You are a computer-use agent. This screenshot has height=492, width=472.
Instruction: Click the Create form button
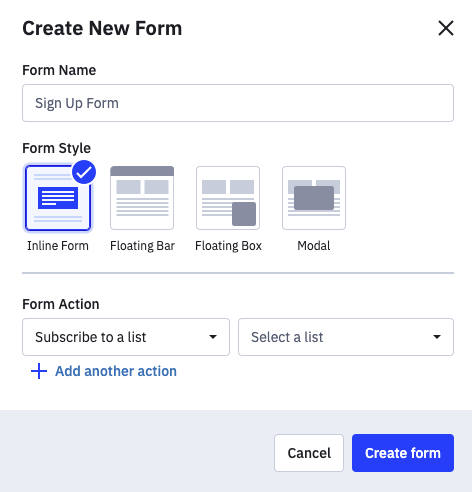[403, 453]
